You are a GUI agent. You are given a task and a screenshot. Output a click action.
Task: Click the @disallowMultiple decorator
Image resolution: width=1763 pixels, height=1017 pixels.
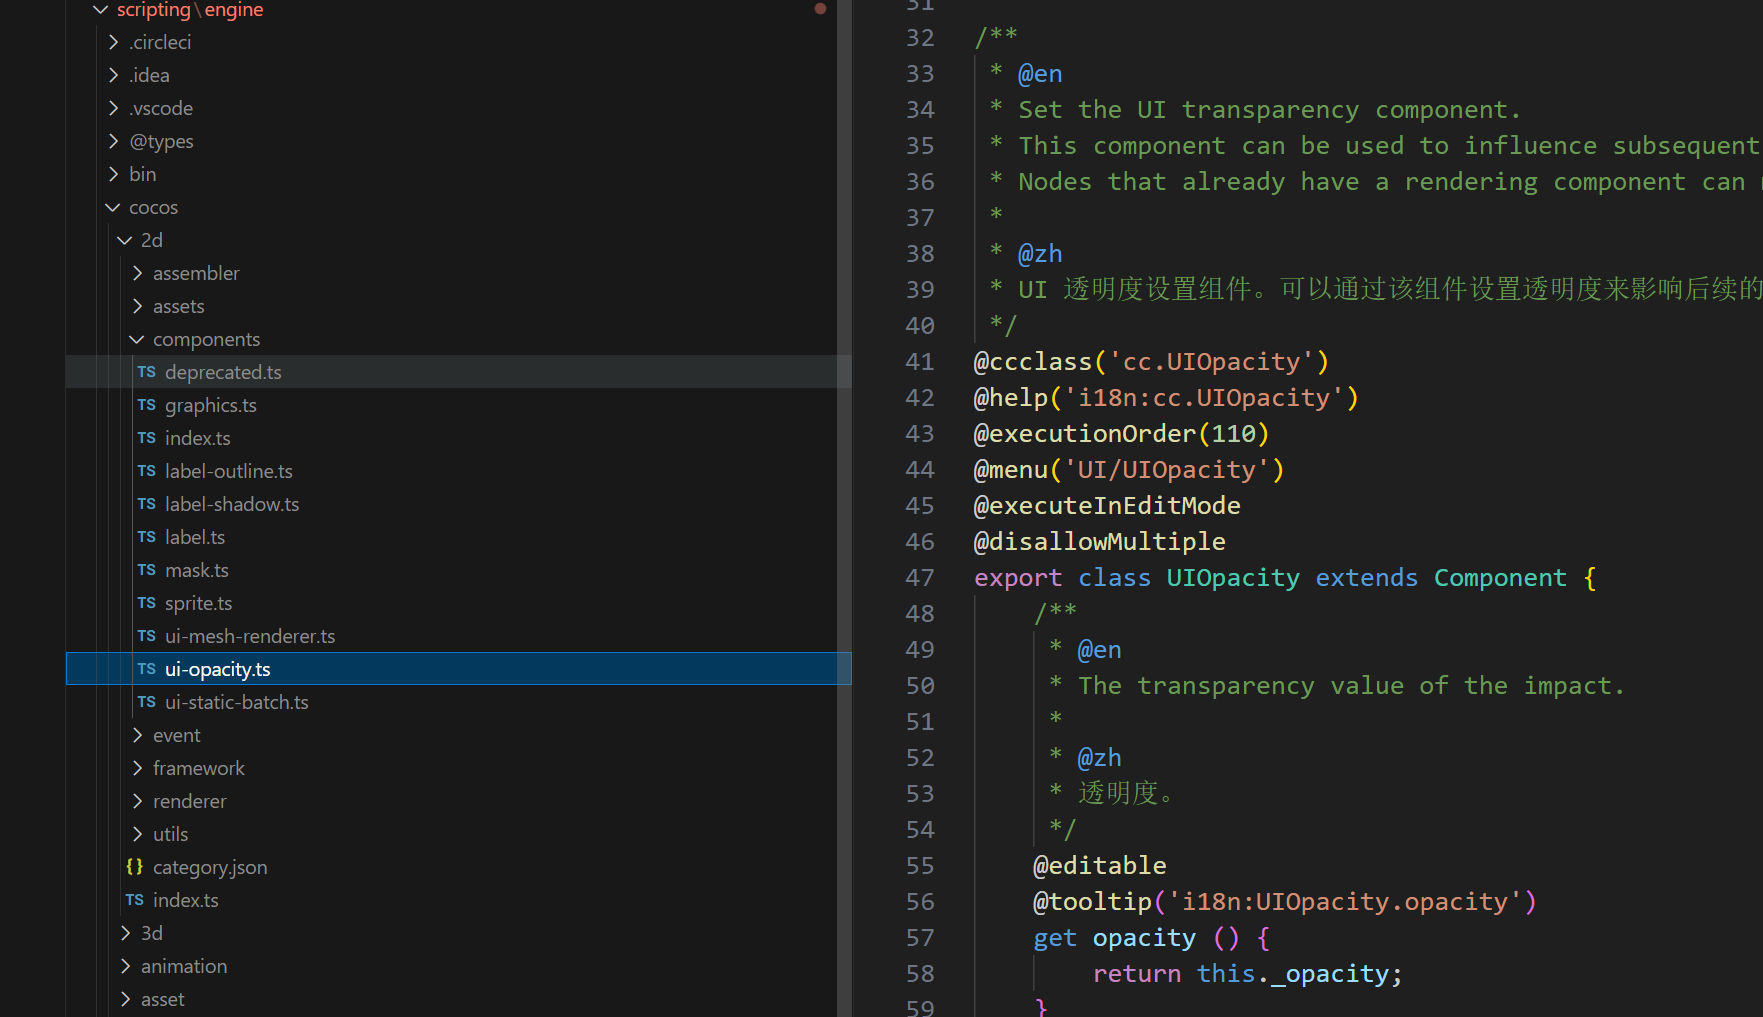(x=1100, y=542)
